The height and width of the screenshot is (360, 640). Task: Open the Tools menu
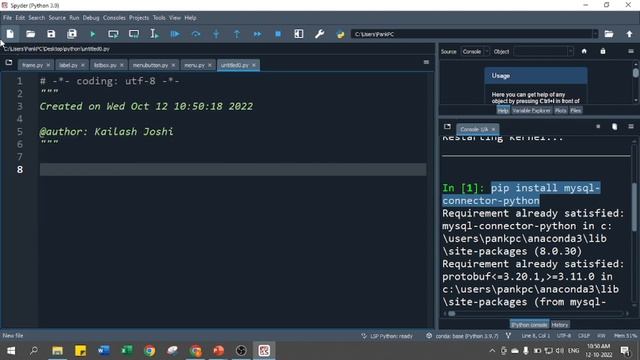click(x=159, y=18)
